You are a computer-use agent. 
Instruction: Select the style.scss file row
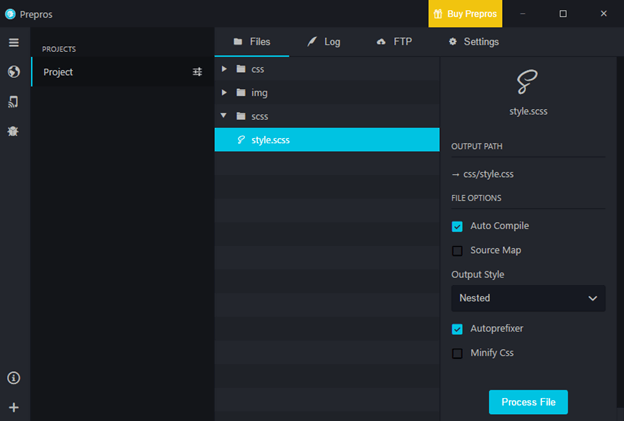pos(327,140)
